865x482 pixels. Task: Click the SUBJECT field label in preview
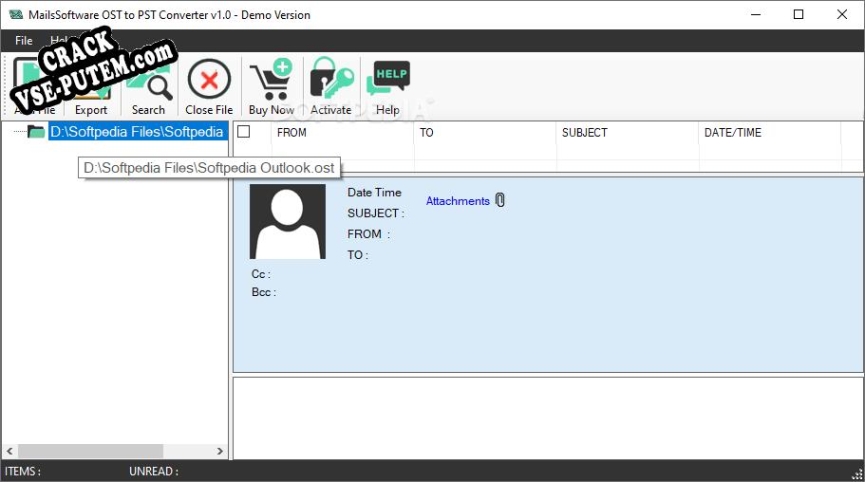pos(376,213)
